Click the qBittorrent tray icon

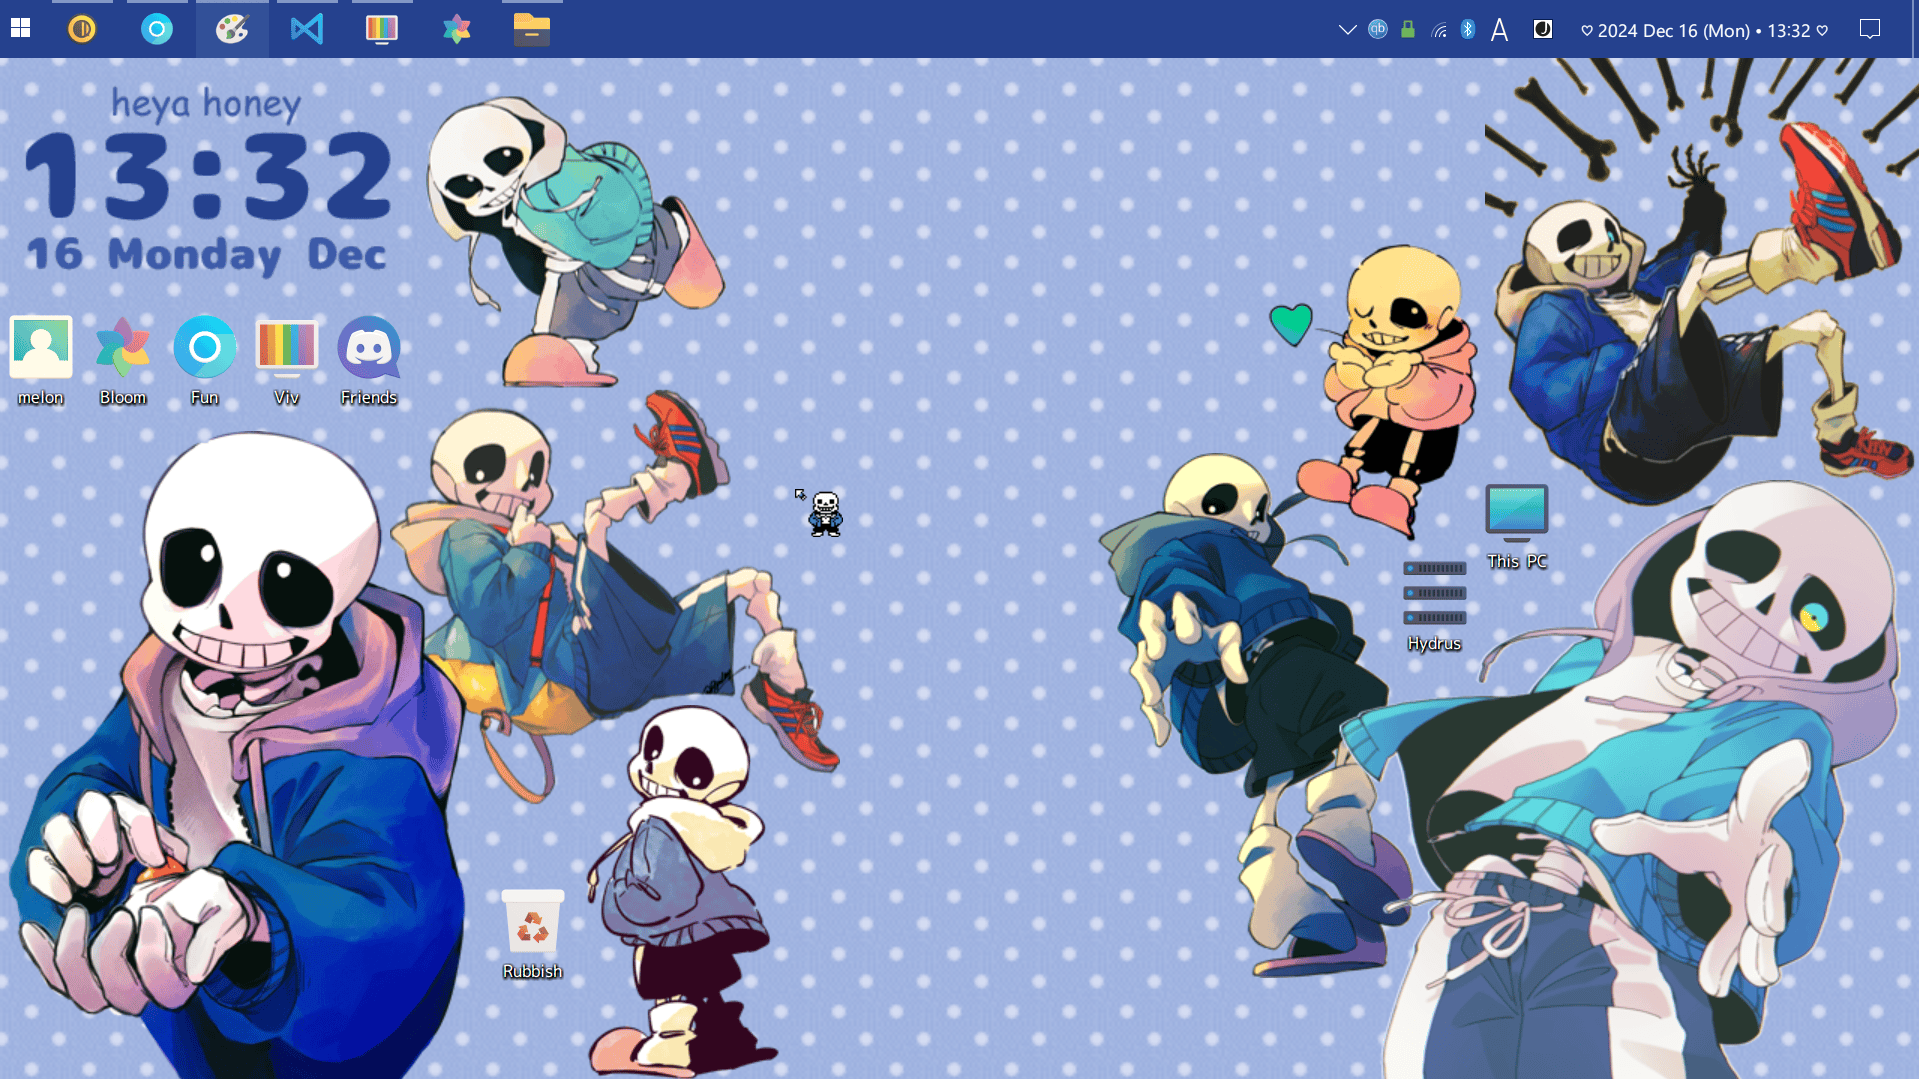tap(1378, 29)
